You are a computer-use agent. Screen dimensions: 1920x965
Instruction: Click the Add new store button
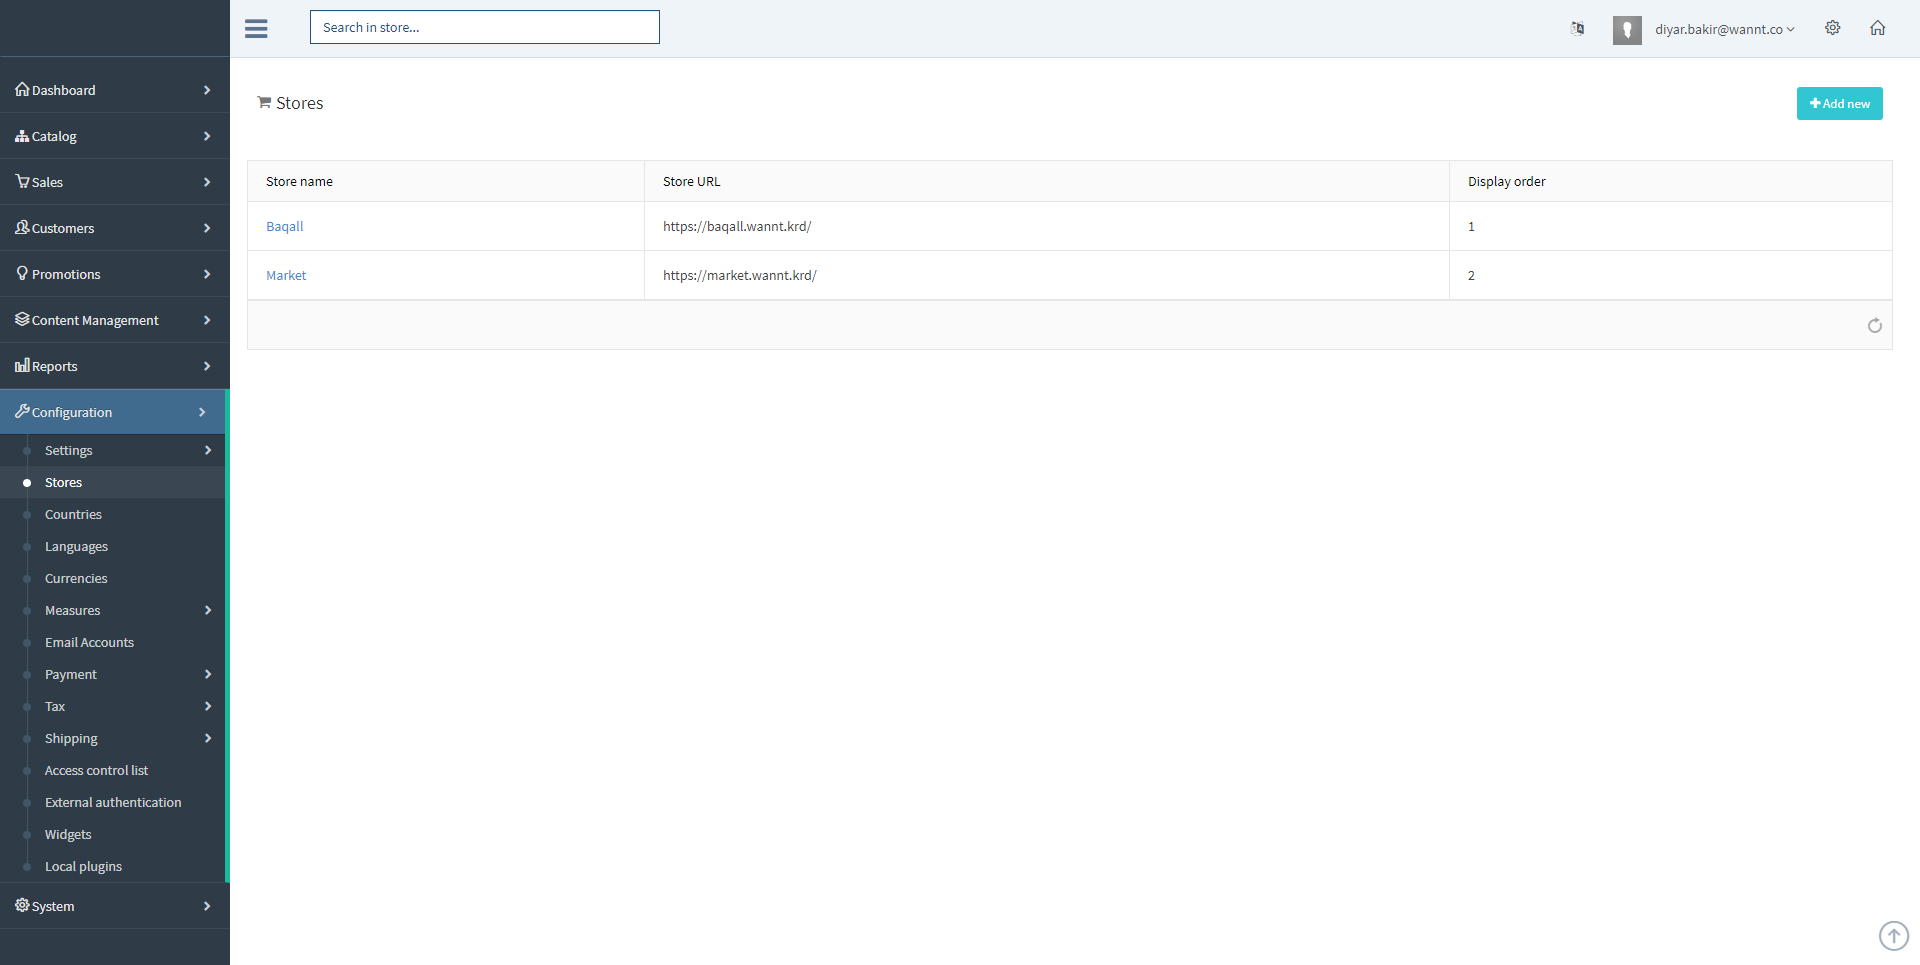(x=1839, y=104)
